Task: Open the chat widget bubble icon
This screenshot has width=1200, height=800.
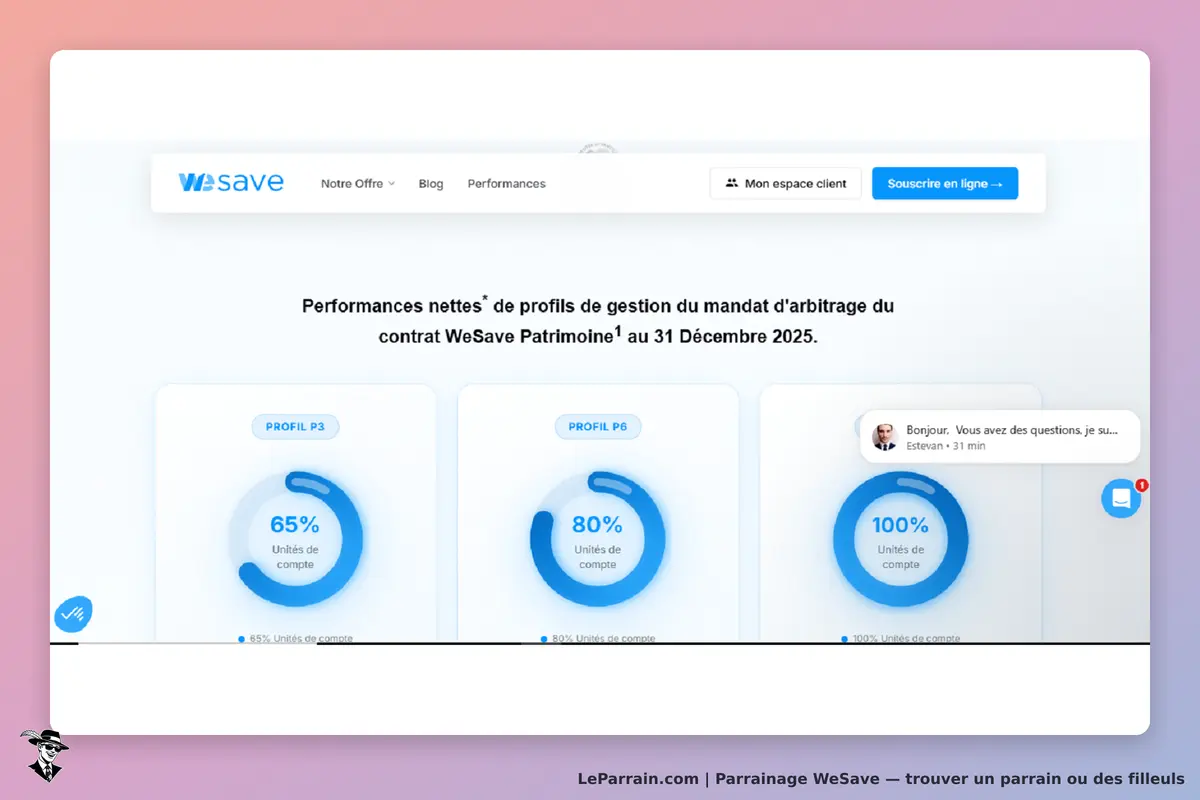Action: (x=1121, y=498)
